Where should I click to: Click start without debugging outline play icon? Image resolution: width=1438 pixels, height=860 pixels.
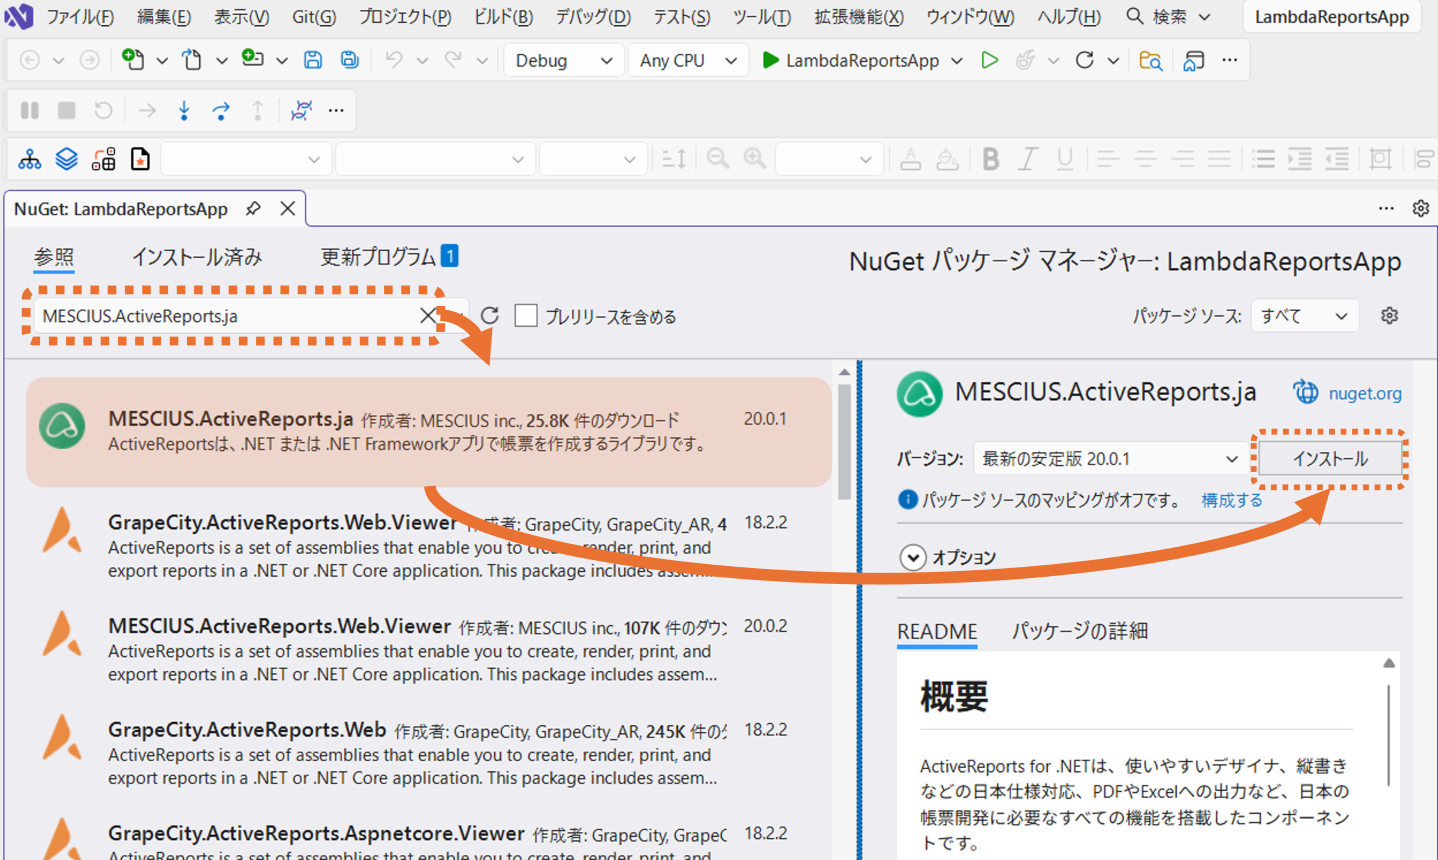(x=989, y=60)
